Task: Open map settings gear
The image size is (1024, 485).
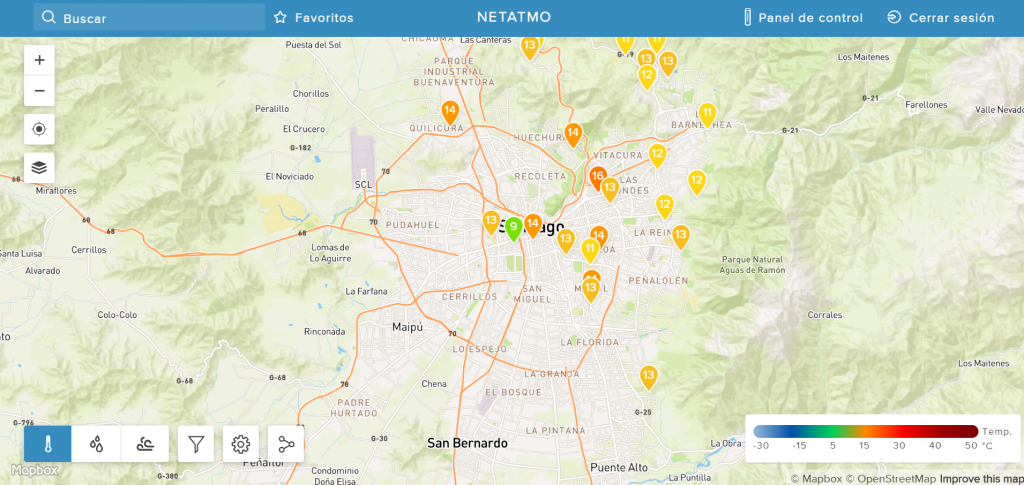Action: coord(241,444)
